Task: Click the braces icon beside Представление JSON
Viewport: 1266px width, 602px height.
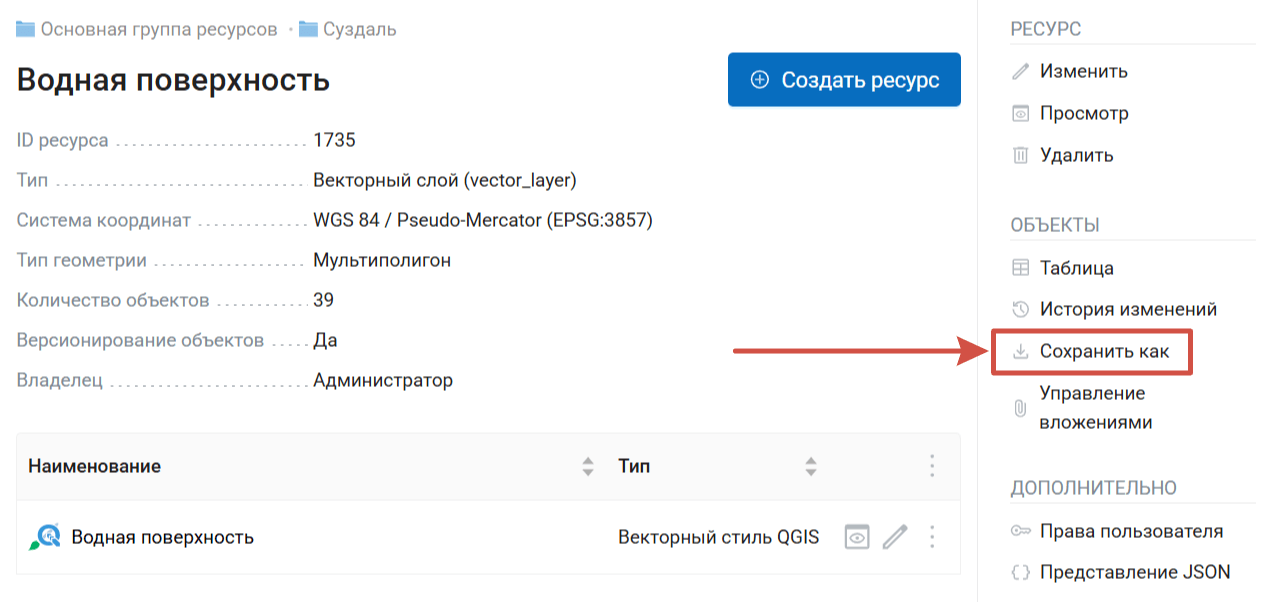Action: [1020, 573]
